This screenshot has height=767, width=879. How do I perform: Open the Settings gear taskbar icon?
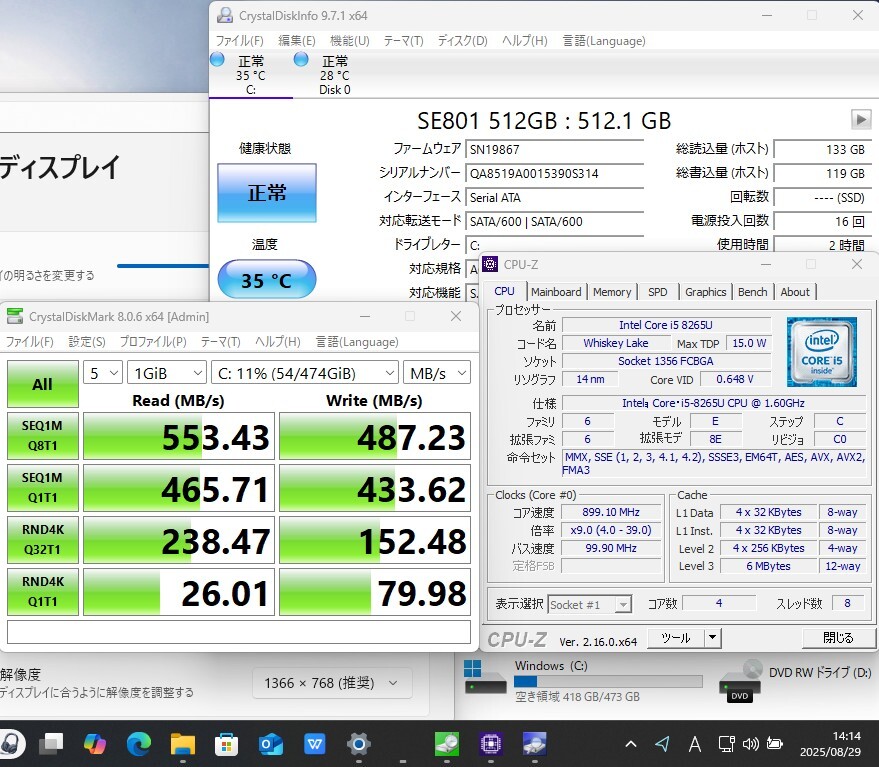pos(358,744)
